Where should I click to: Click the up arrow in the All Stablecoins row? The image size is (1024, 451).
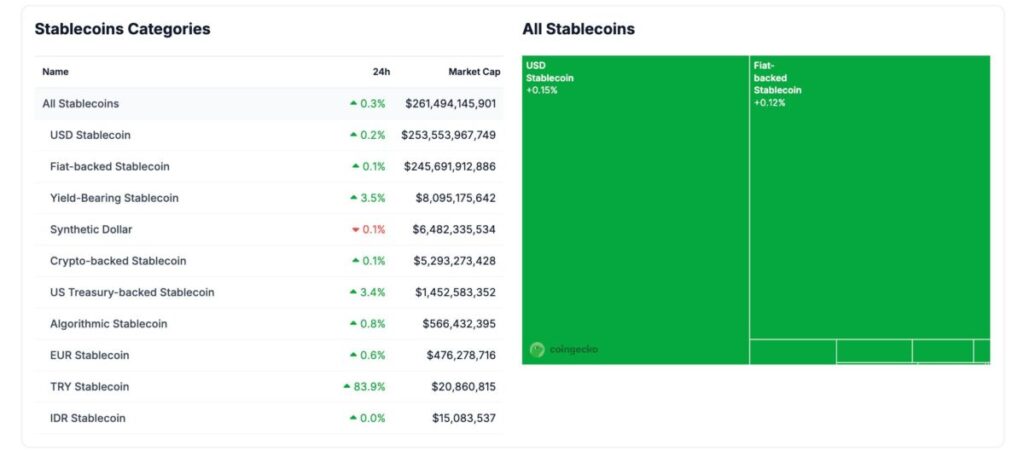tap(353, 104)
